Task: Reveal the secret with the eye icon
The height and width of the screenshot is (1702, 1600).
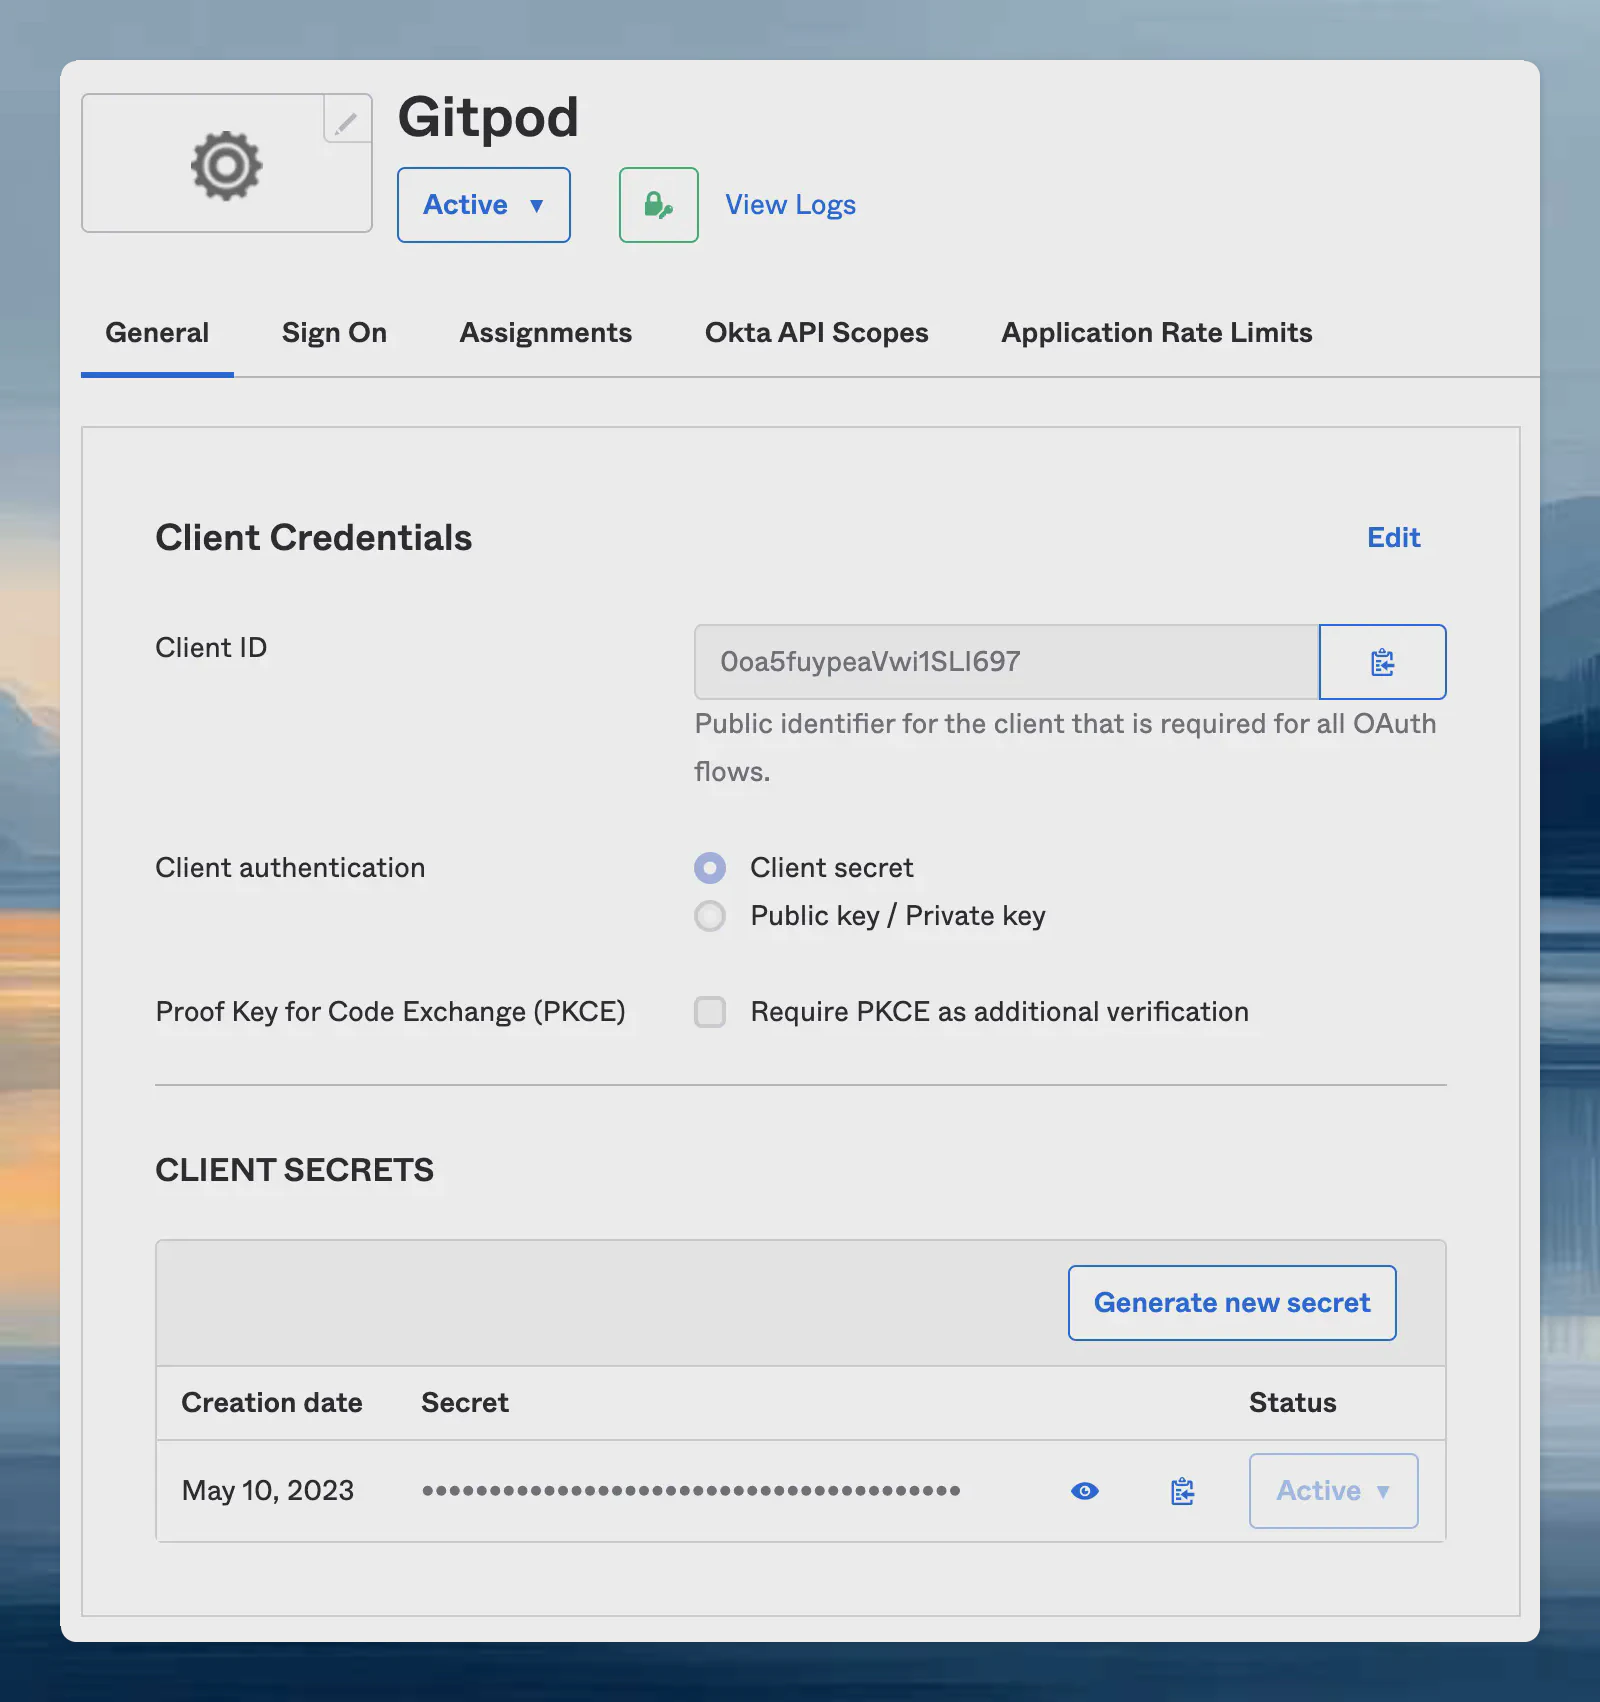Action: coord(1085,1491)
